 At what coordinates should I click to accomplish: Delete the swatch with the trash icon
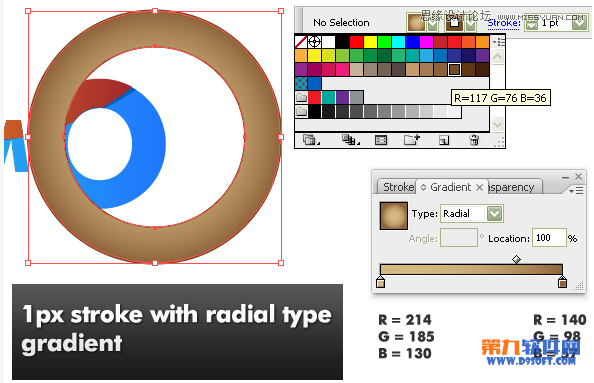[x=474, y=140]
